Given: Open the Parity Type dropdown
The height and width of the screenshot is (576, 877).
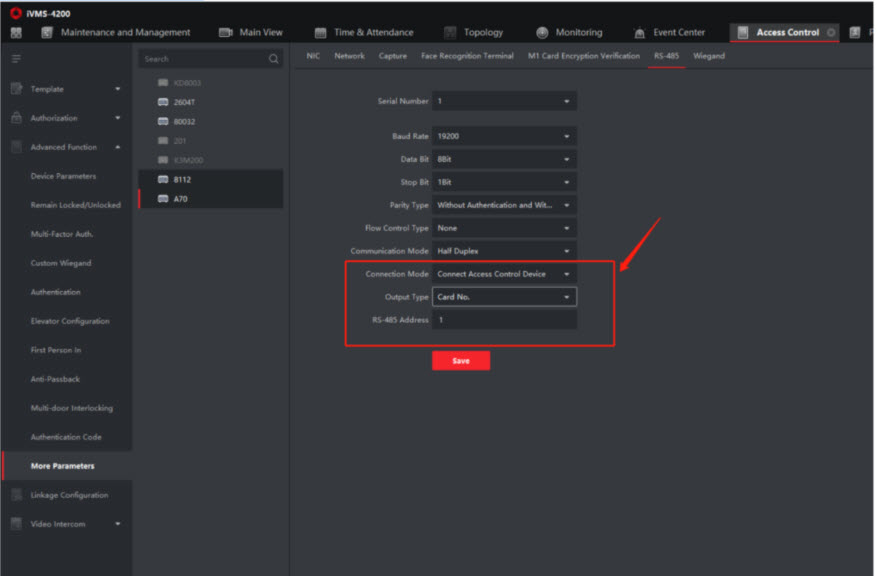Looking at the screenshot, I should tap(504, 205).
